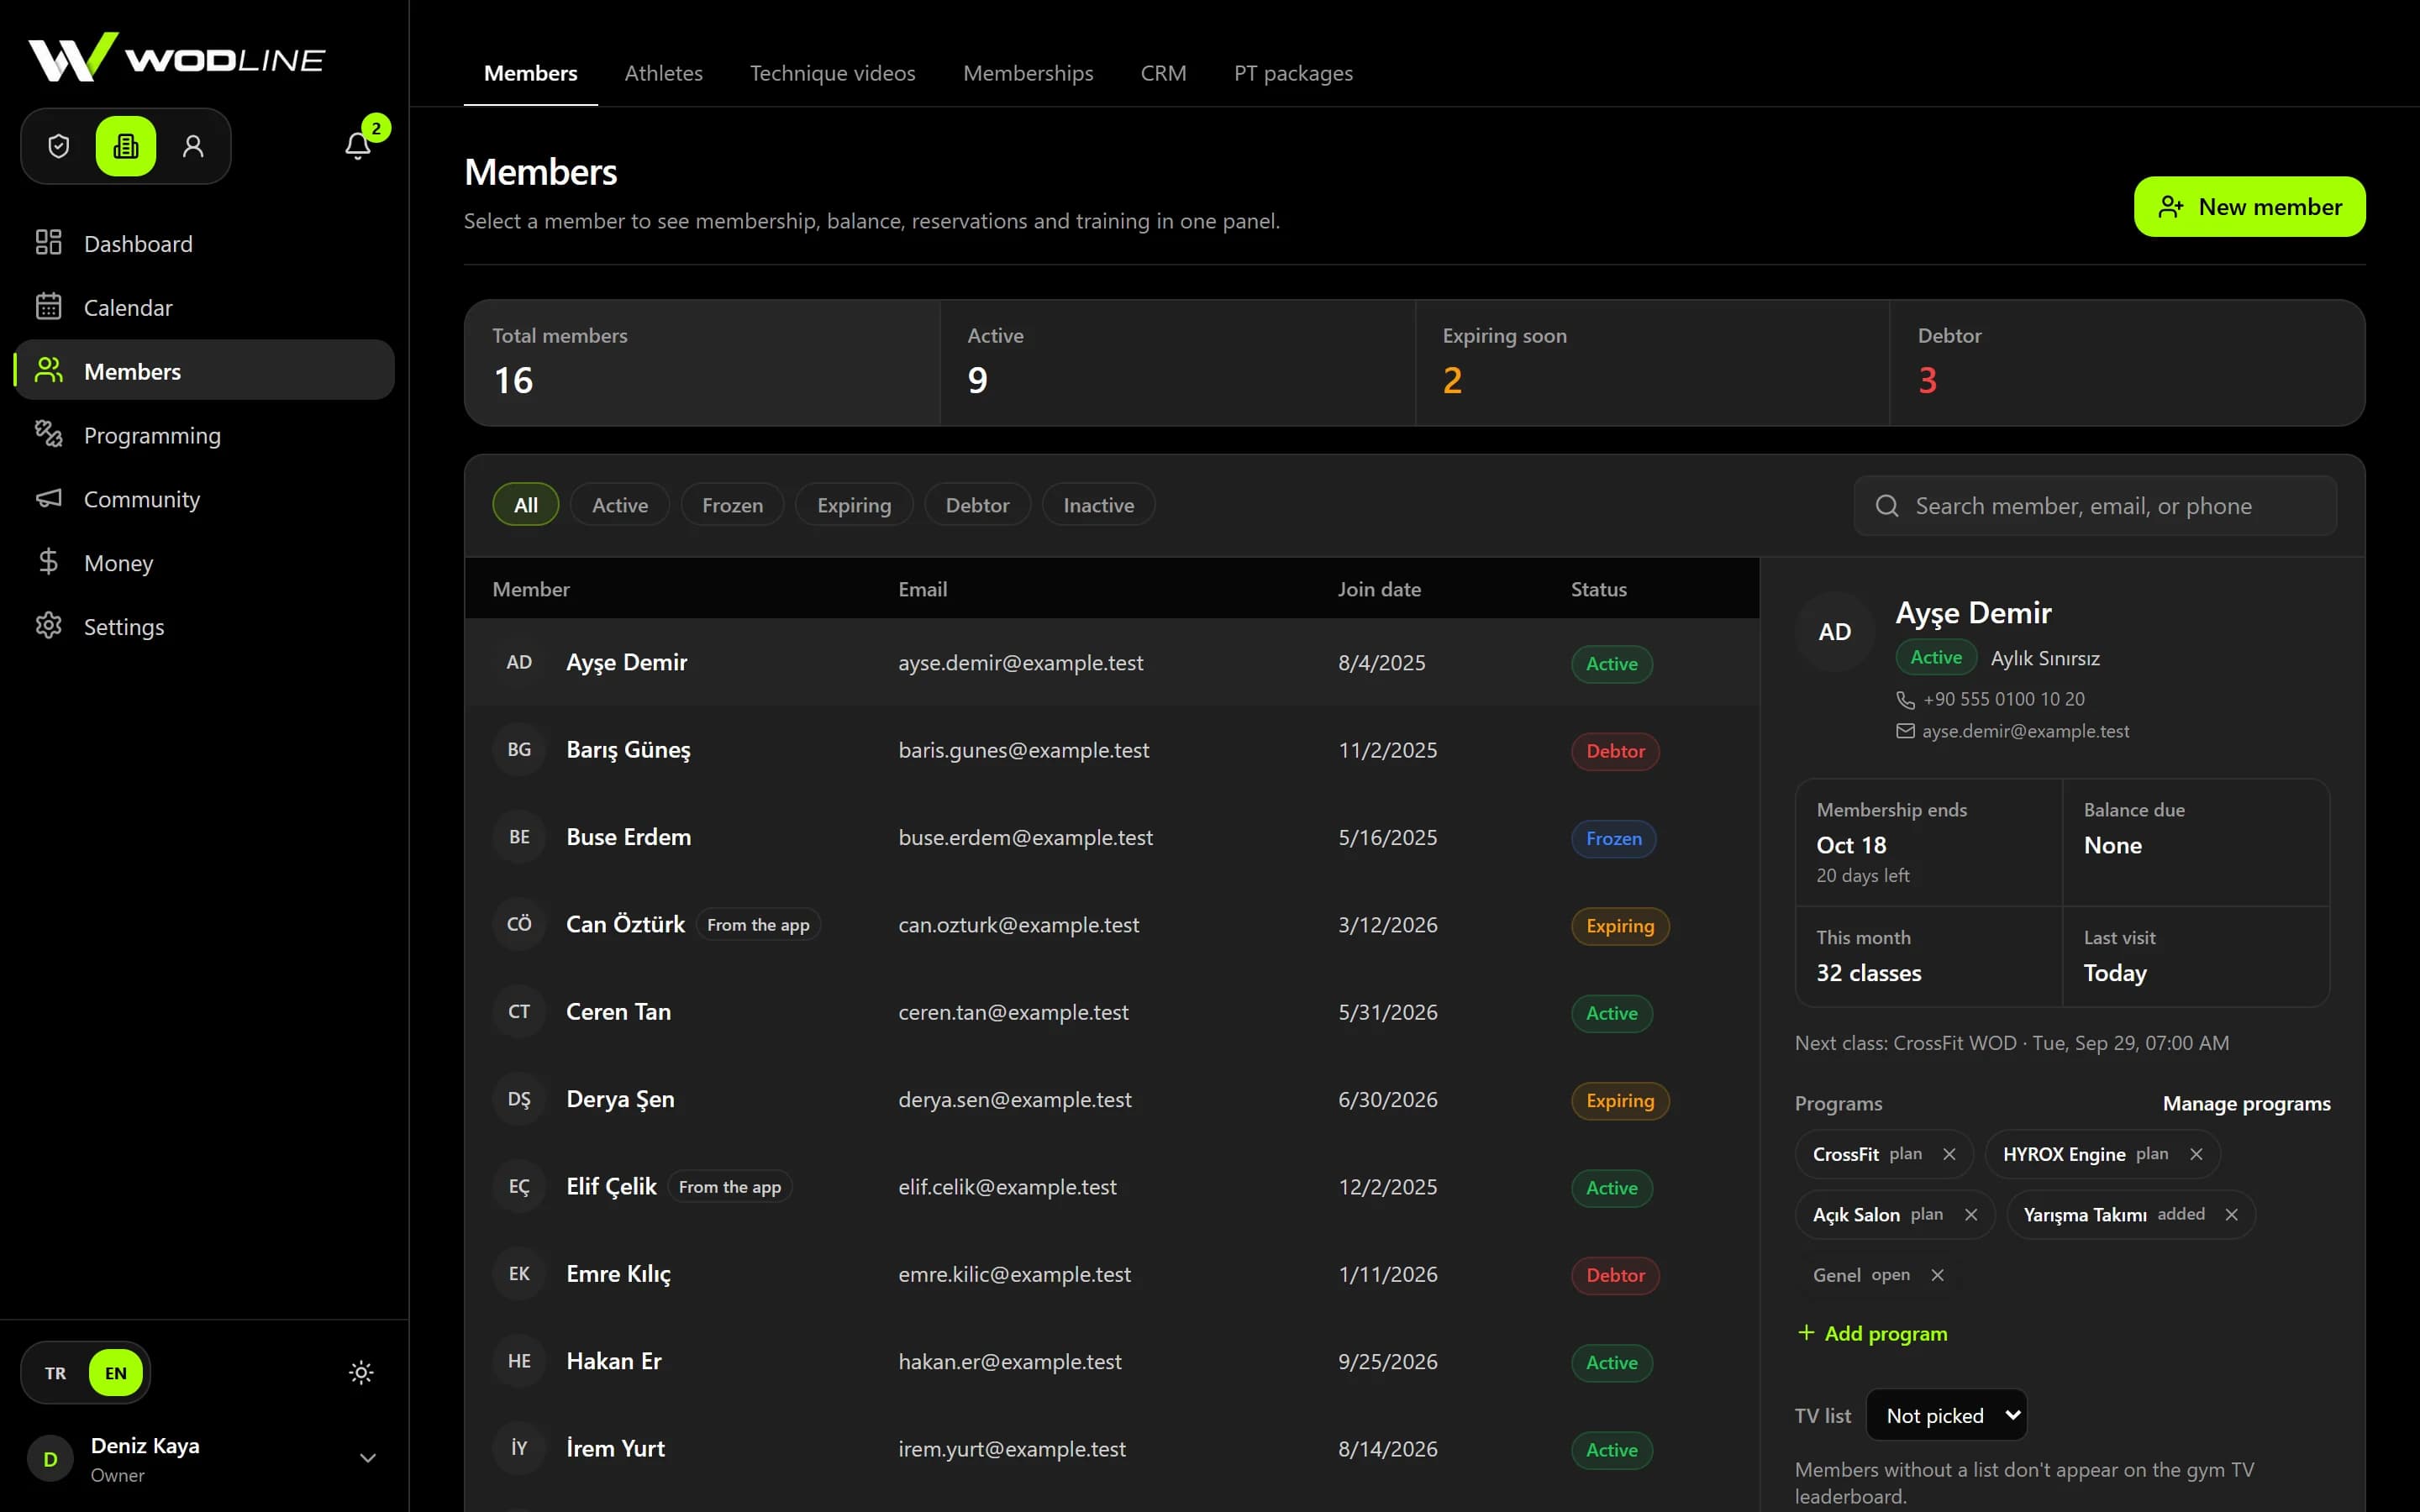
Task: Select the highlighted gym building icon
Action: [126, 146]
